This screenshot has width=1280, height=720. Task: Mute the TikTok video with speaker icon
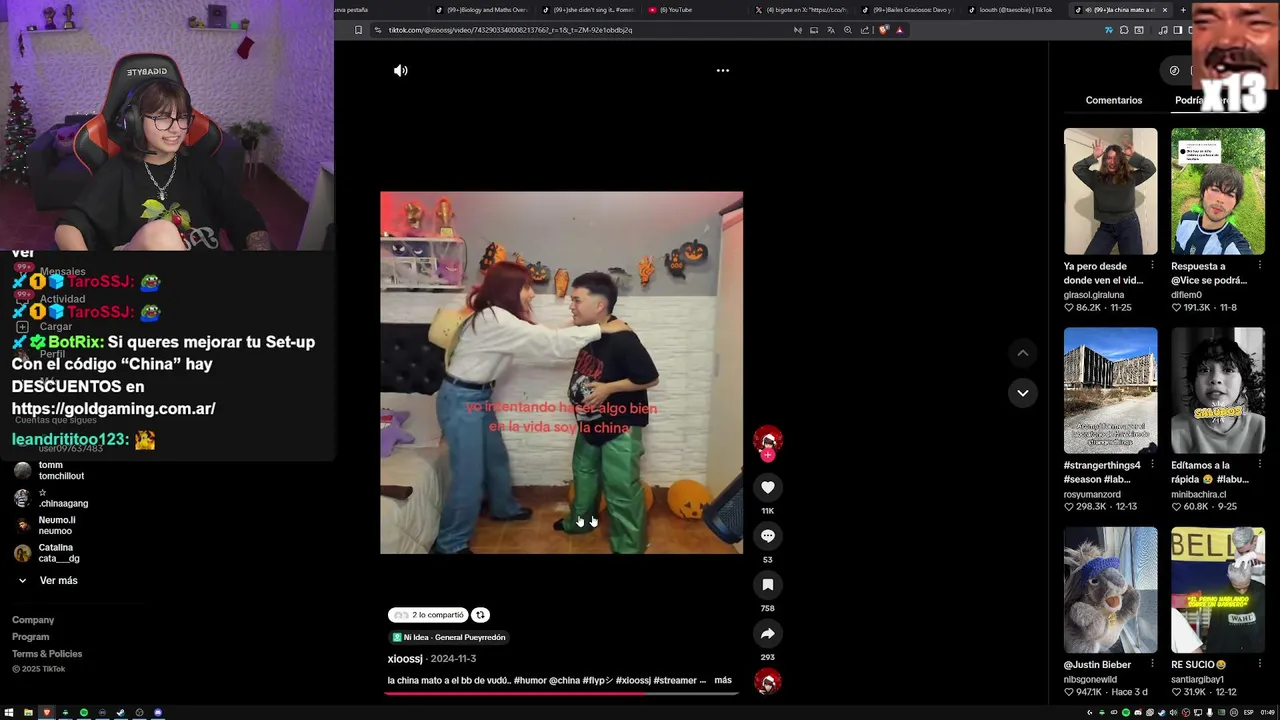(401, 71)
